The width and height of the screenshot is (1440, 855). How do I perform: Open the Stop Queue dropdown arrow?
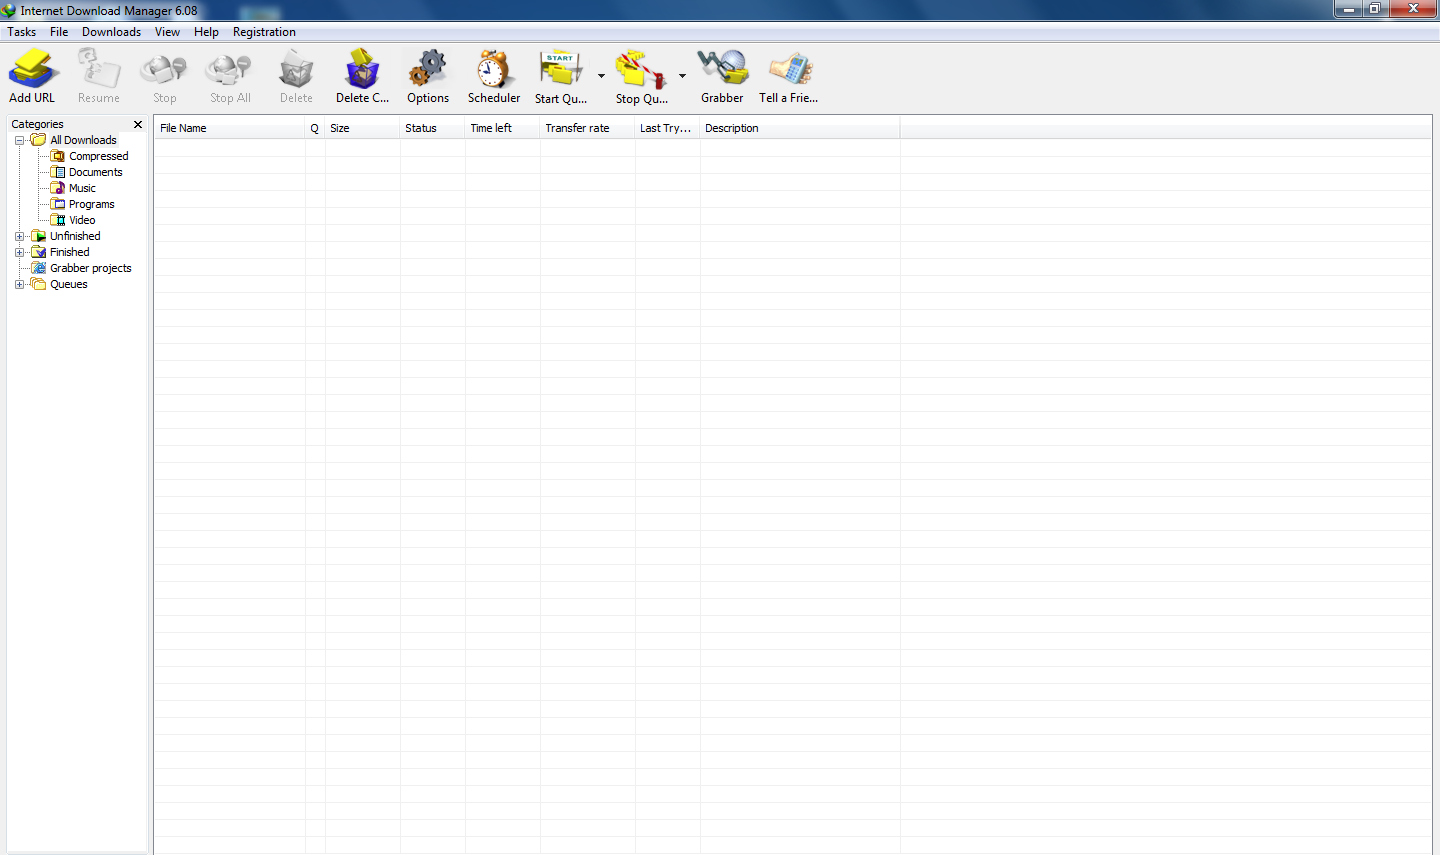point(682,75)
